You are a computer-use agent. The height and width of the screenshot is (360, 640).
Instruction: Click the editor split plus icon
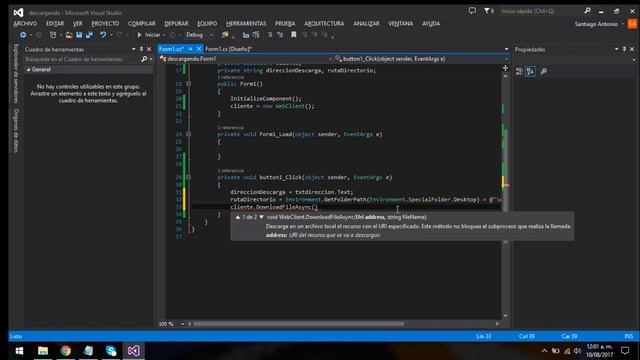click(505, 68)
